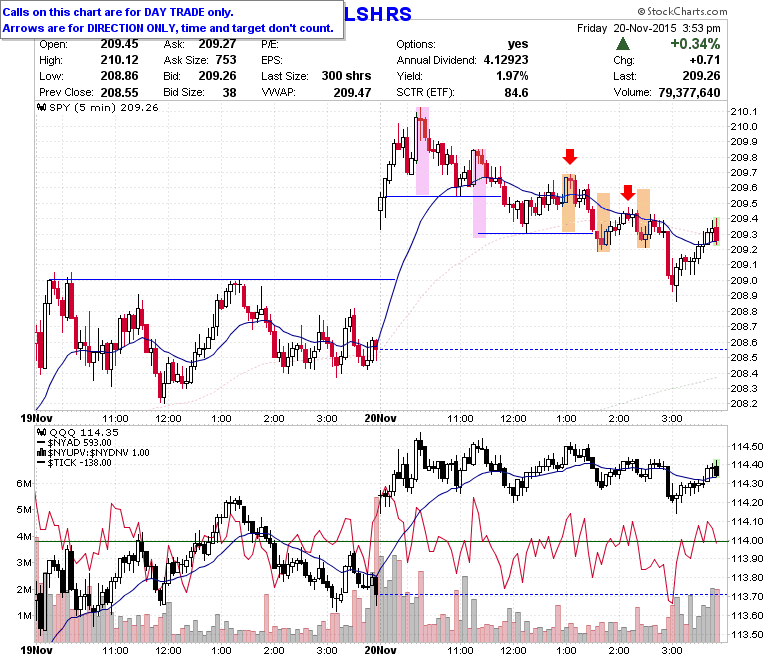Screen dimensions: 780x659
Task: Click the P/E label
Action: (270, 44)
